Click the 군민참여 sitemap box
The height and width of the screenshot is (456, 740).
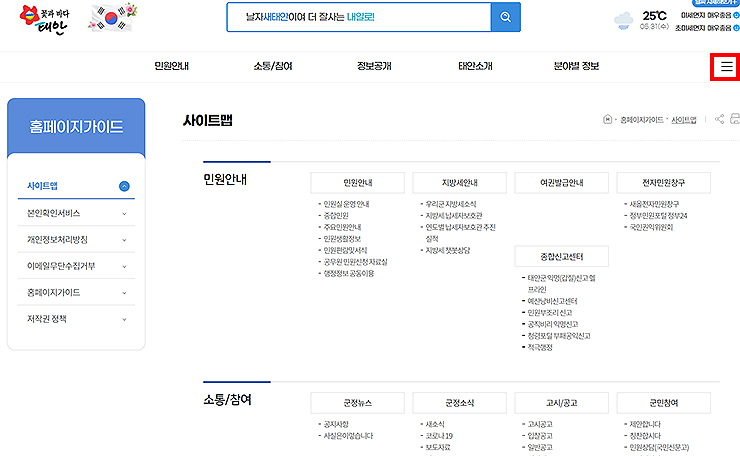(663, 403)
